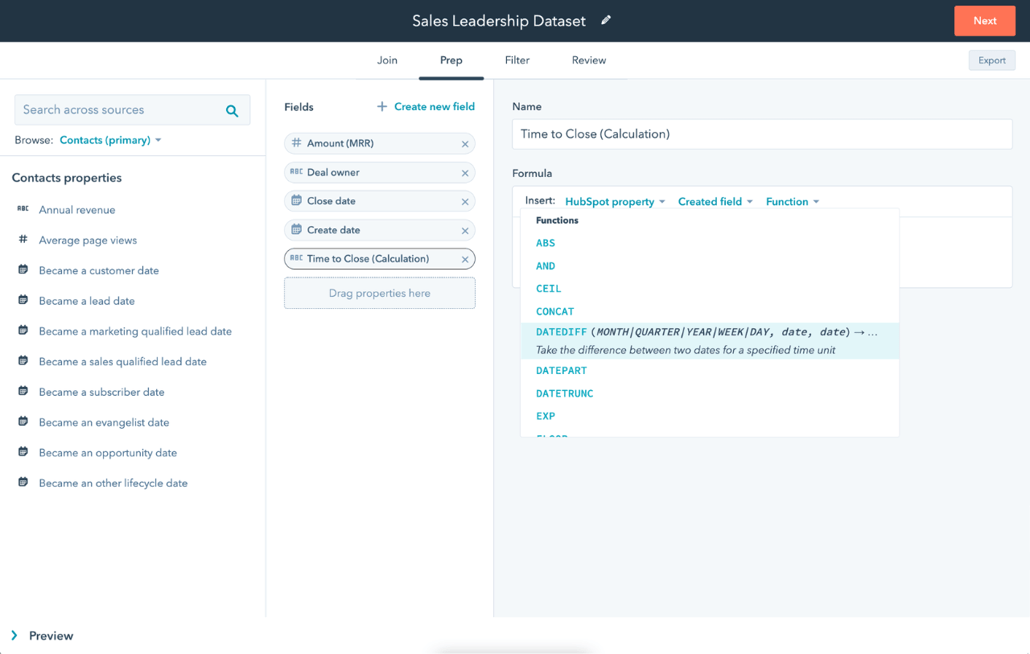The width and height of the screenshot is (1030, 654).
Task: Click the number icon of Amount (MRR)
Action: click(296, 142)
